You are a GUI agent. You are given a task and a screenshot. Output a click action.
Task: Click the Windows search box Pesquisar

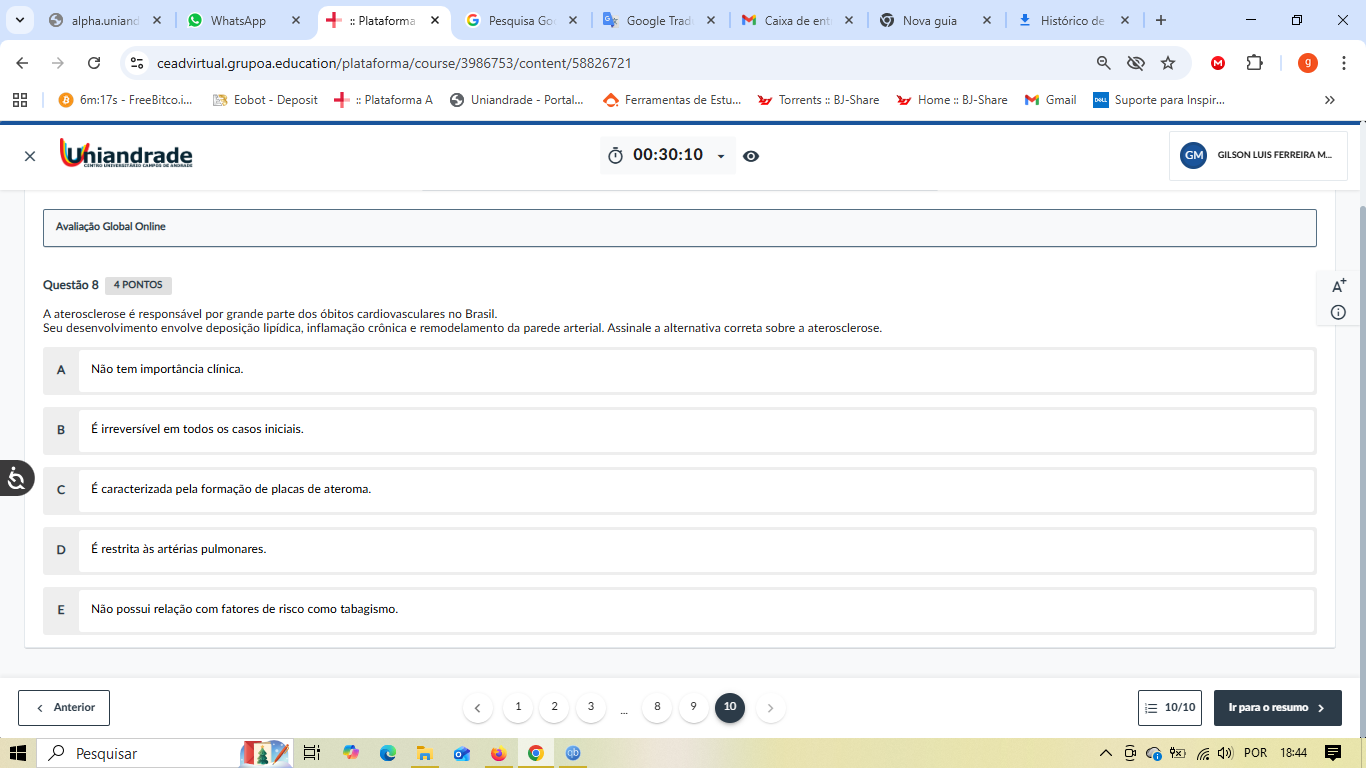click(140, 753)
